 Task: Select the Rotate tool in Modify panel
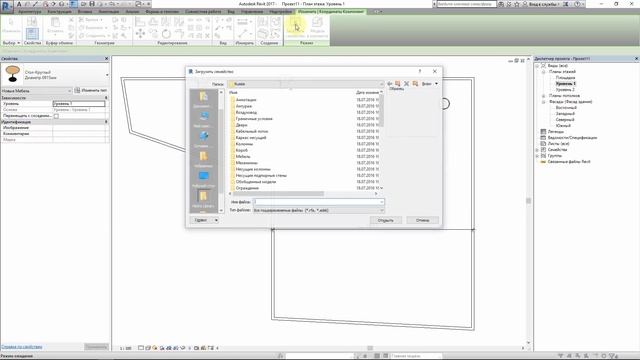tap(166, 33)
